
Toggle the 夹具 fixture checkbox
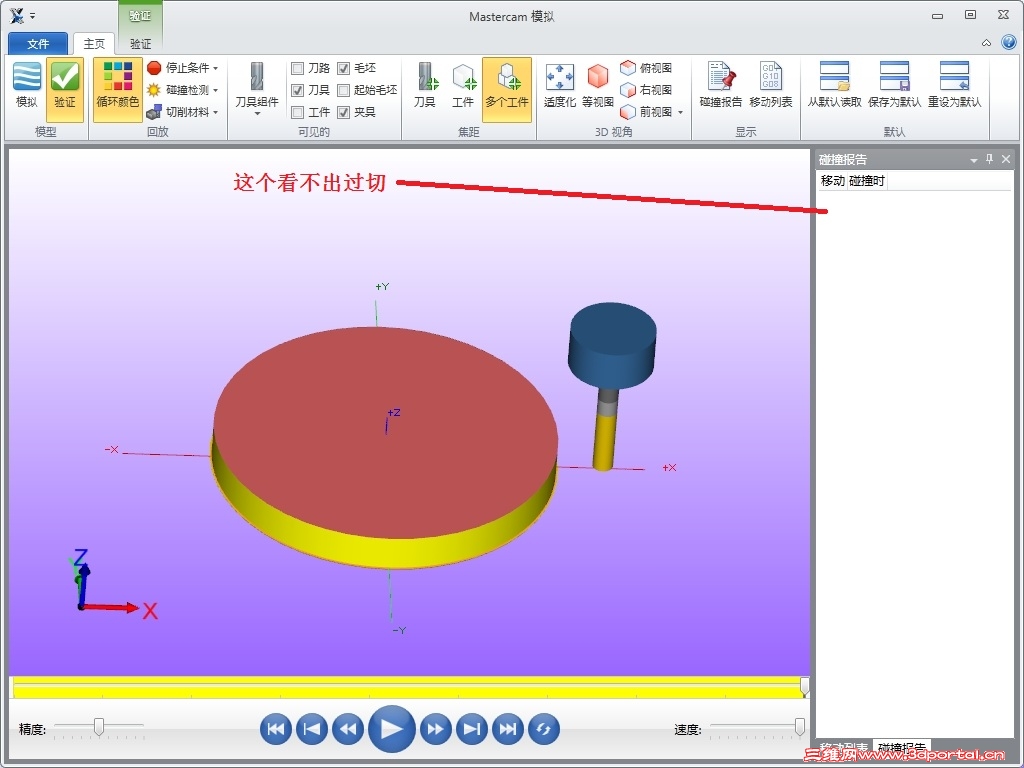pos(344,112)
